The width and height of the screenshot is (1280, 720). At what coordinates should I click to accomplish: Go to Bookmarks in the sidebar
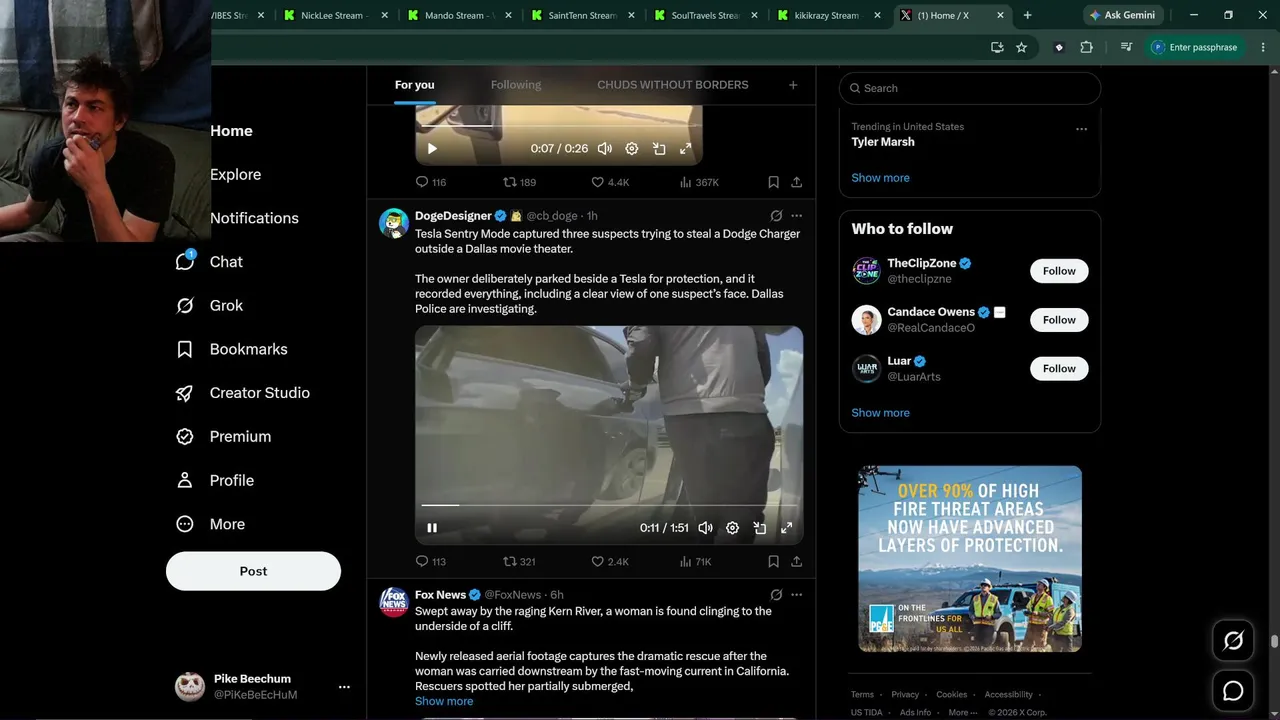point(232,349)
